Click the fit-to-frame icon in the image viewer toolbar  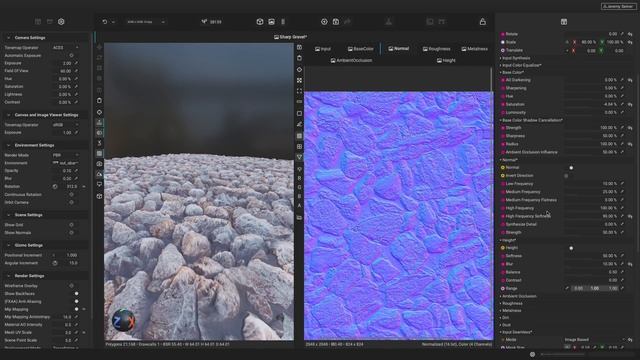pos(299,91)
